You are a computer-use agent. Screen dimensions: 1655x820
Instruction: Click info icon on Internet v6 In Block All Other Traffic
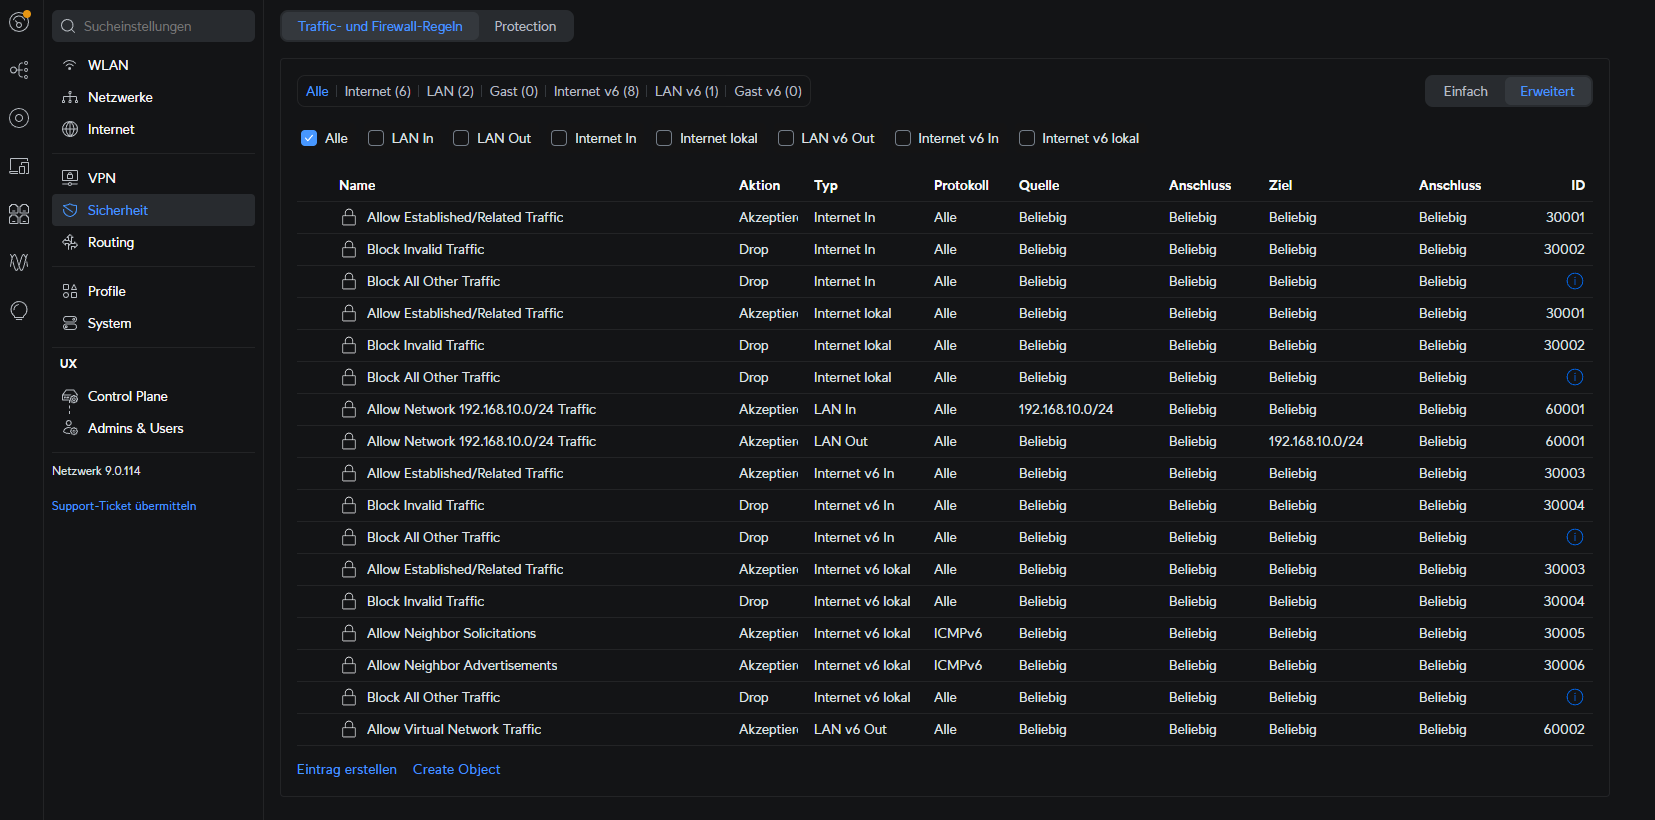click(x=1574, y=537)
